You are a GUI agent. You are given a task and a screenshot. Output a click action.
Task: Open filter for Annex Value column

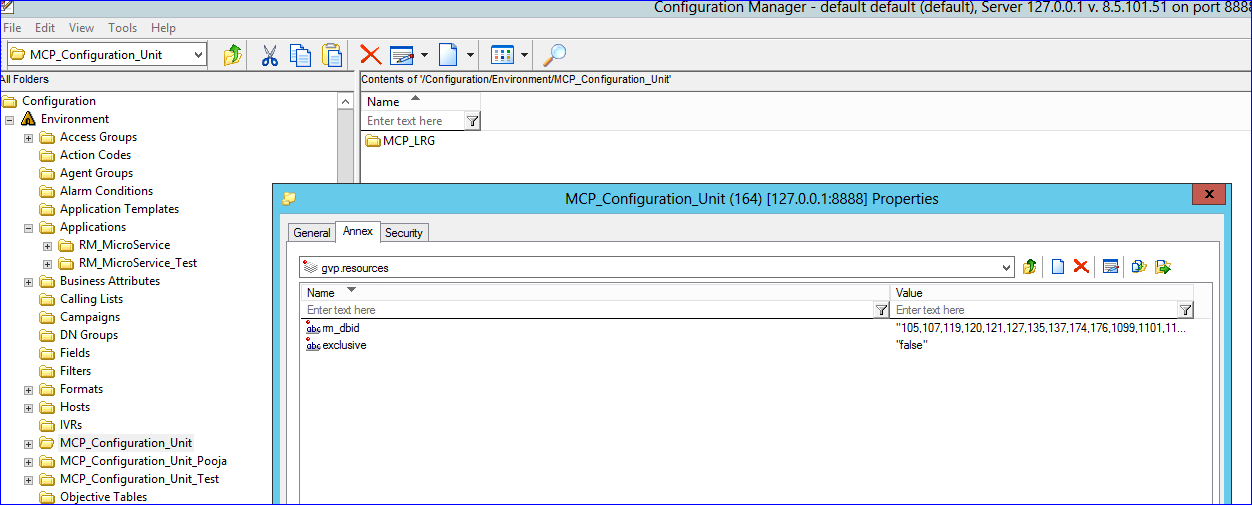(x=1186, y=310)
